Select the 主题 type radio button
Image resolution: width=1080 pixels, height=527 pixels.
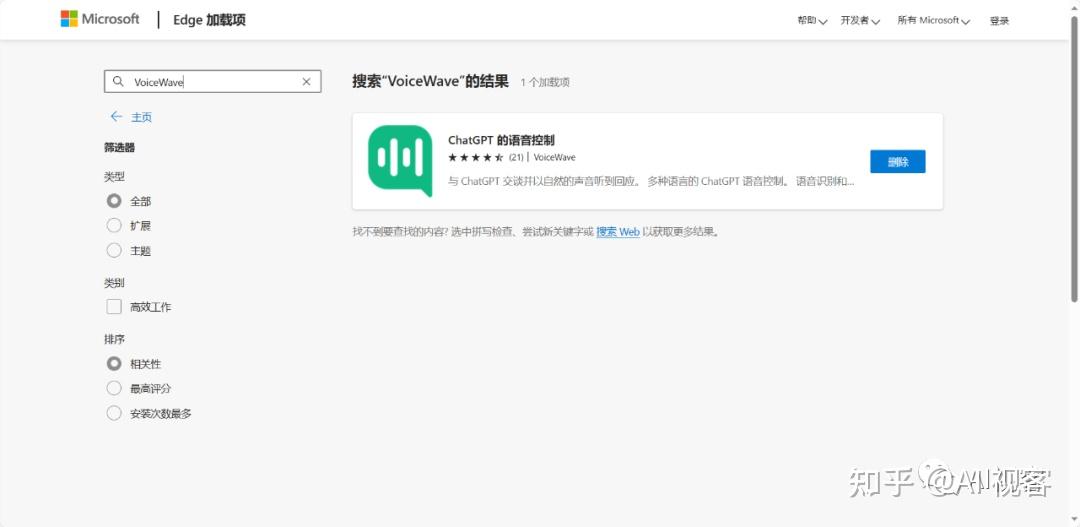click(x=114, y=251)
